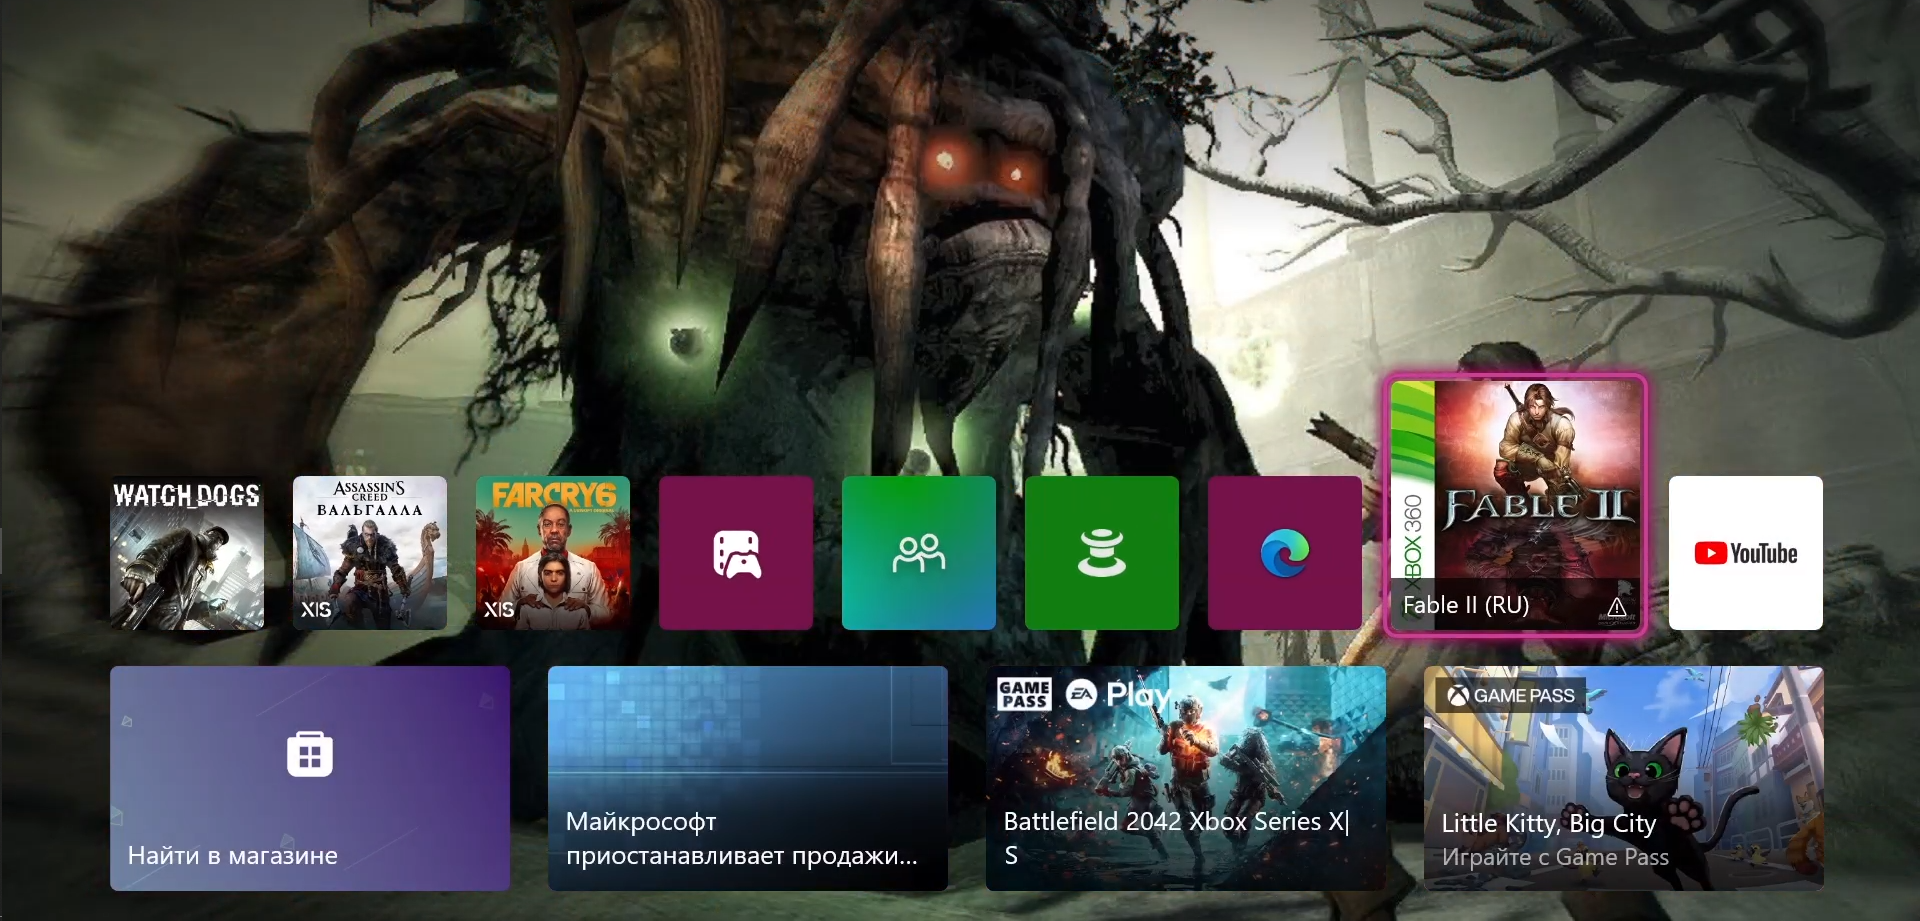Open Little Kitty, Big City Game Pass card
This screenshot has height=921, width=1920.
pos(1624,778)
